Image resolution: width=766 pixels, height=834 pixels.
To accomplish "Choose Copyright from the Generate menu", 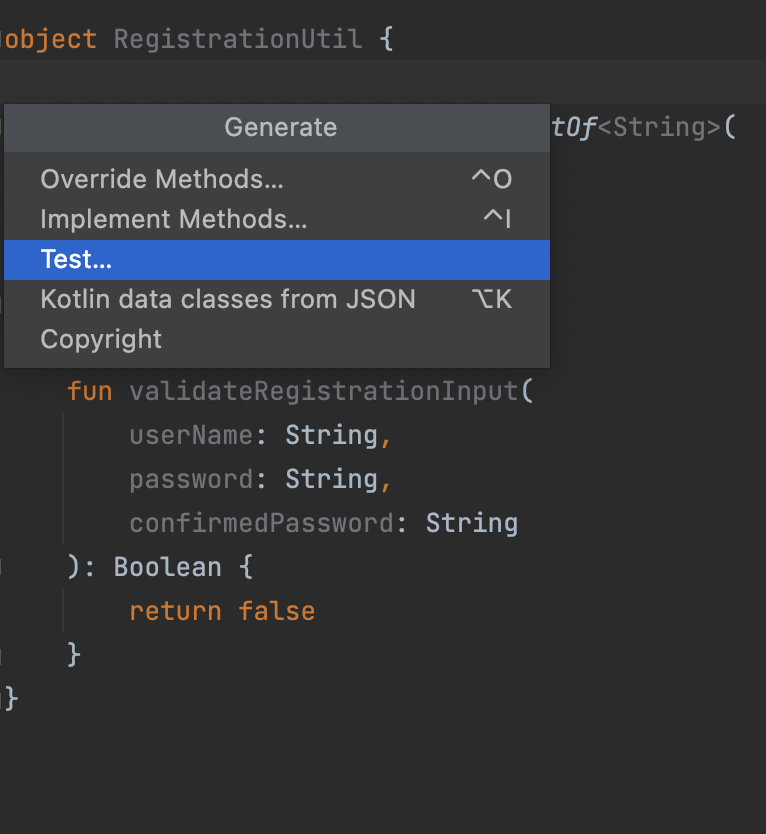I will click(100, 339).
